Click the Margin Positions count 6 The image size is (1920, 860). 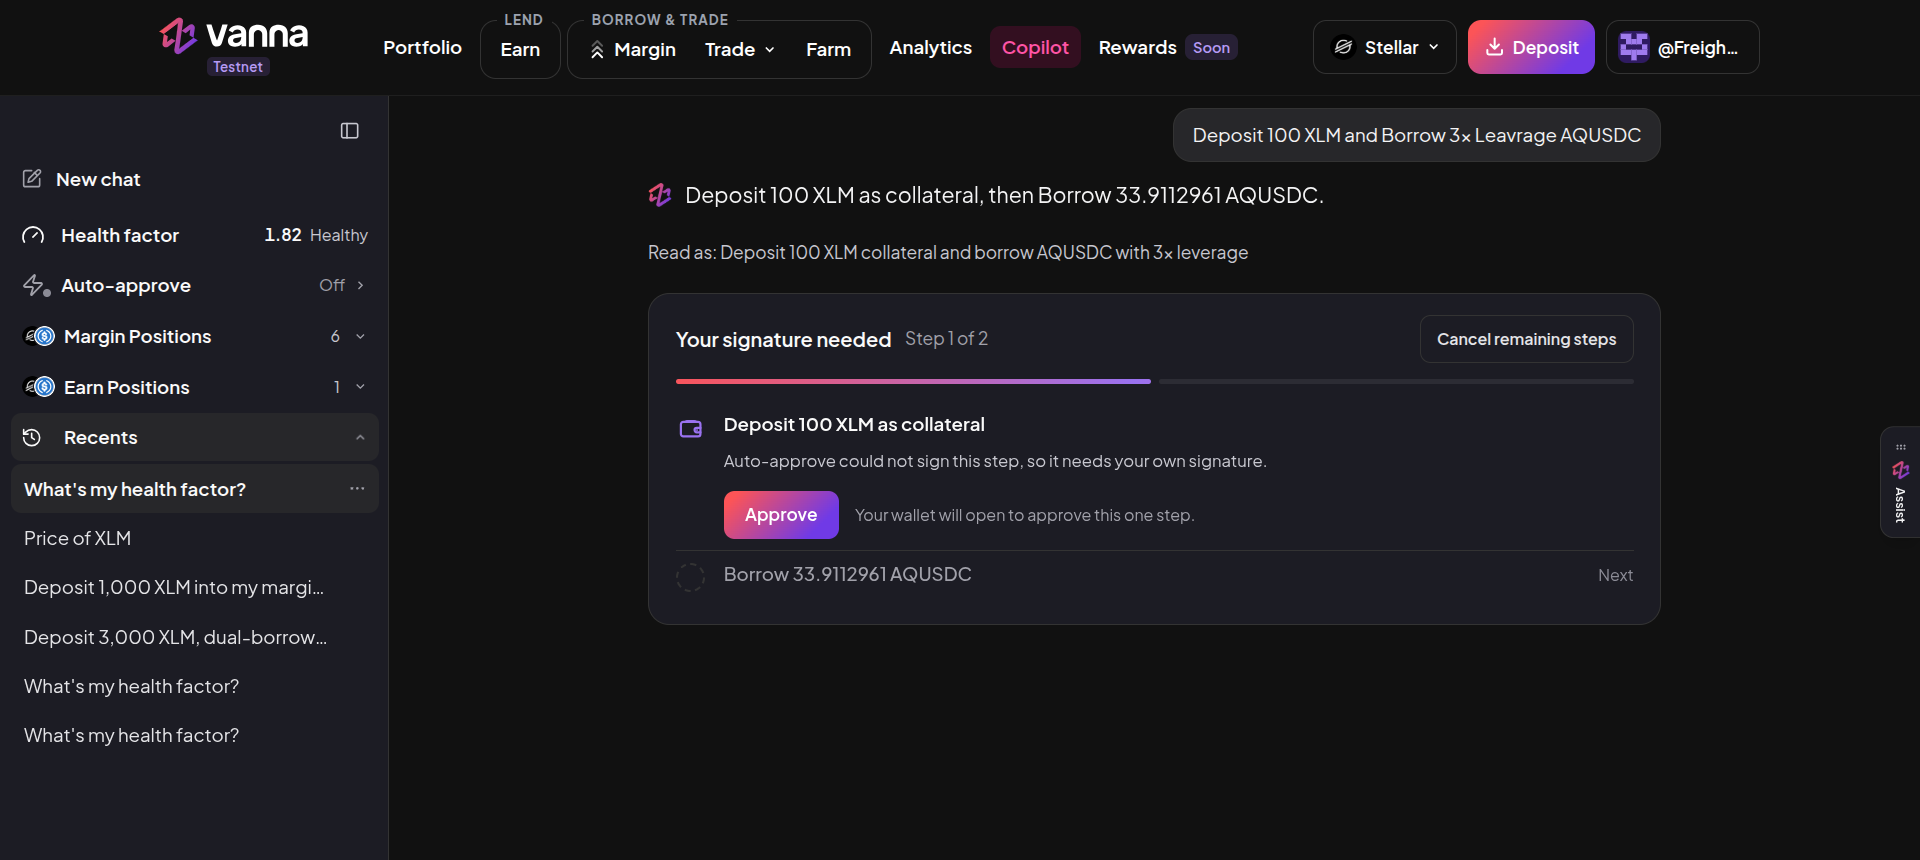pyautogui.click(x=335, y=336)
